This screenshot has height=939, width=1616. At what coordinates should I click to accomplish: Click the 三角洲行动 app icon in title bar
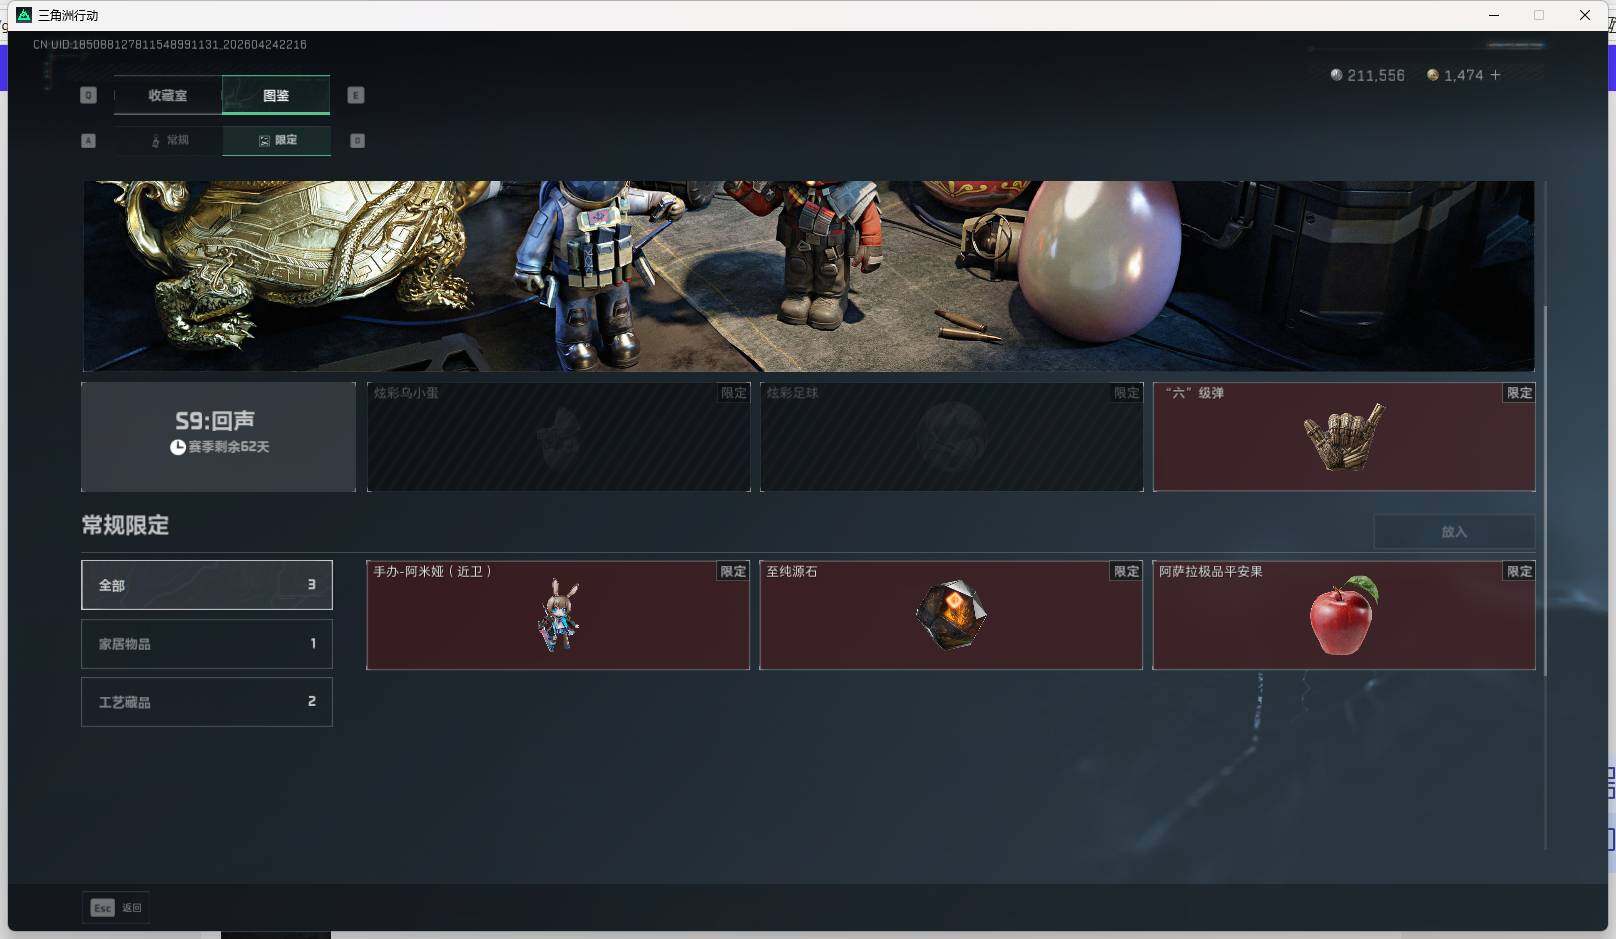coord(24,15)
